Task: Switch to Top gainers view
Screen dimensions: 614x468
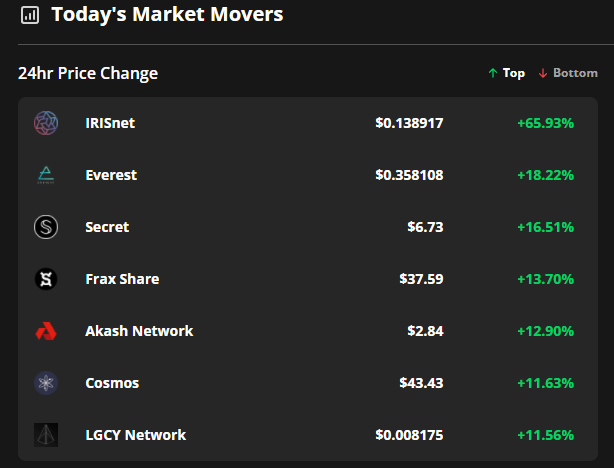Action: 513,73
